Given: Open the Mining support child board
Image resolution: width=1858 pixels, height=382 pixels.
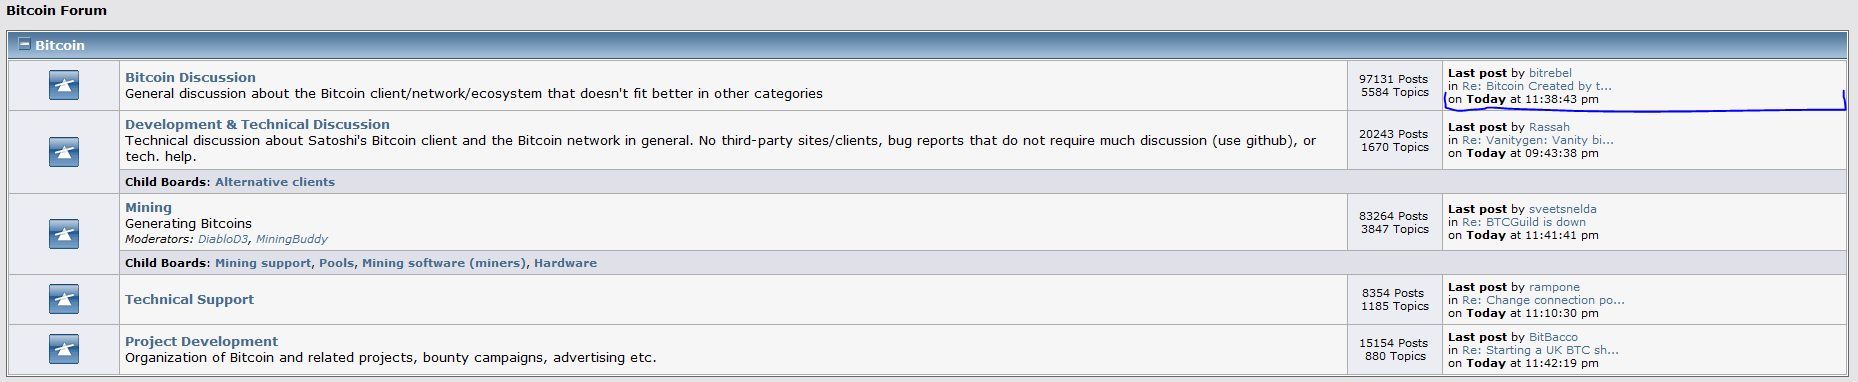Looking at the screenshot, I should tap(263, 263).
